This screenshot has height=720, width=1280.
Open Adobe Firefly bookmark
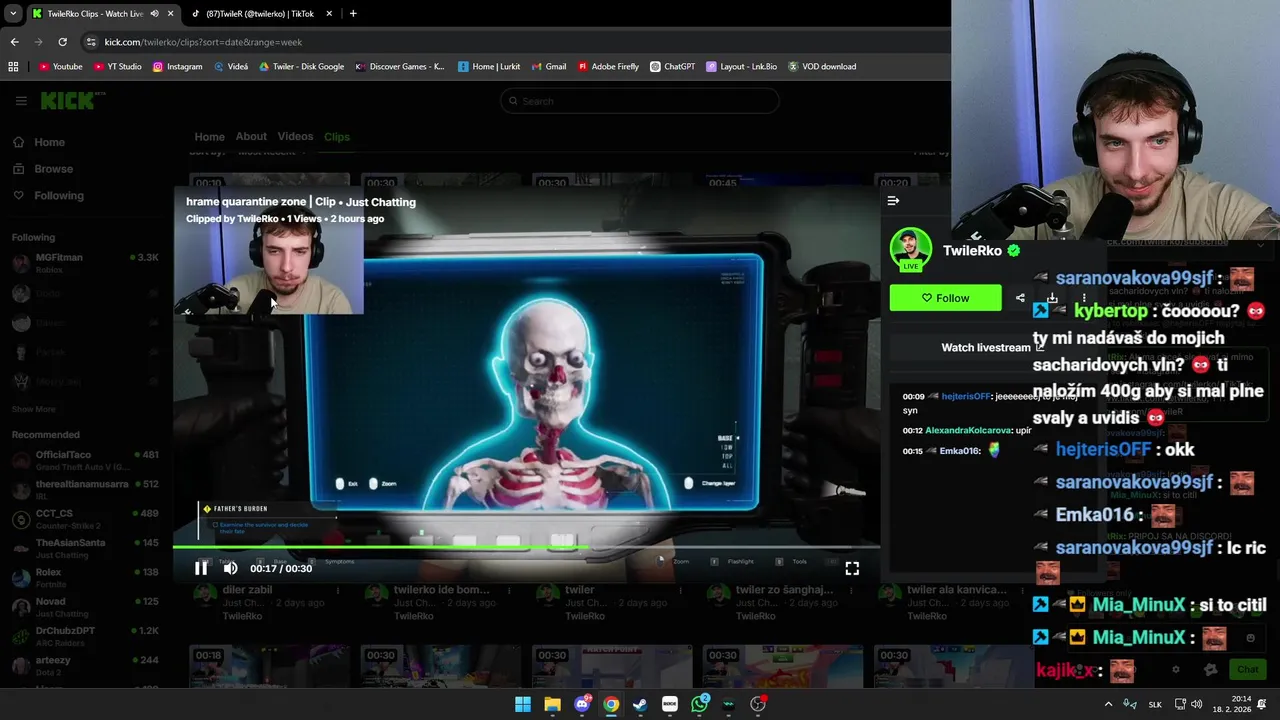(x=608, y=67)
